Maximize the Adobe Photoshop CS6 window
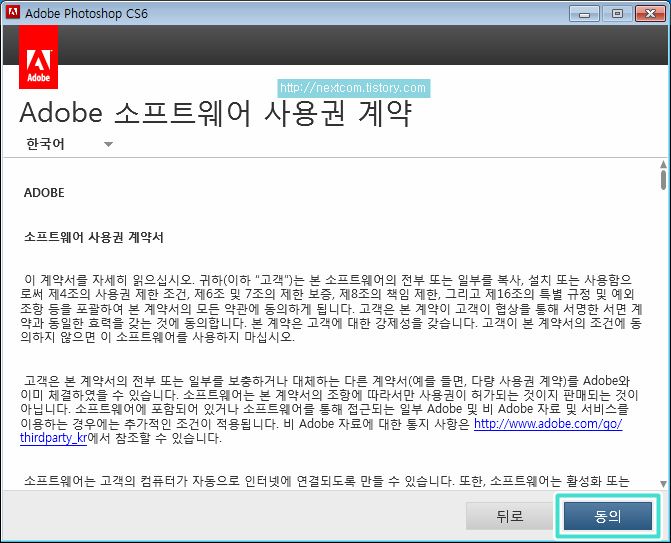The image size is (671, 543). [x=617, y=14]
